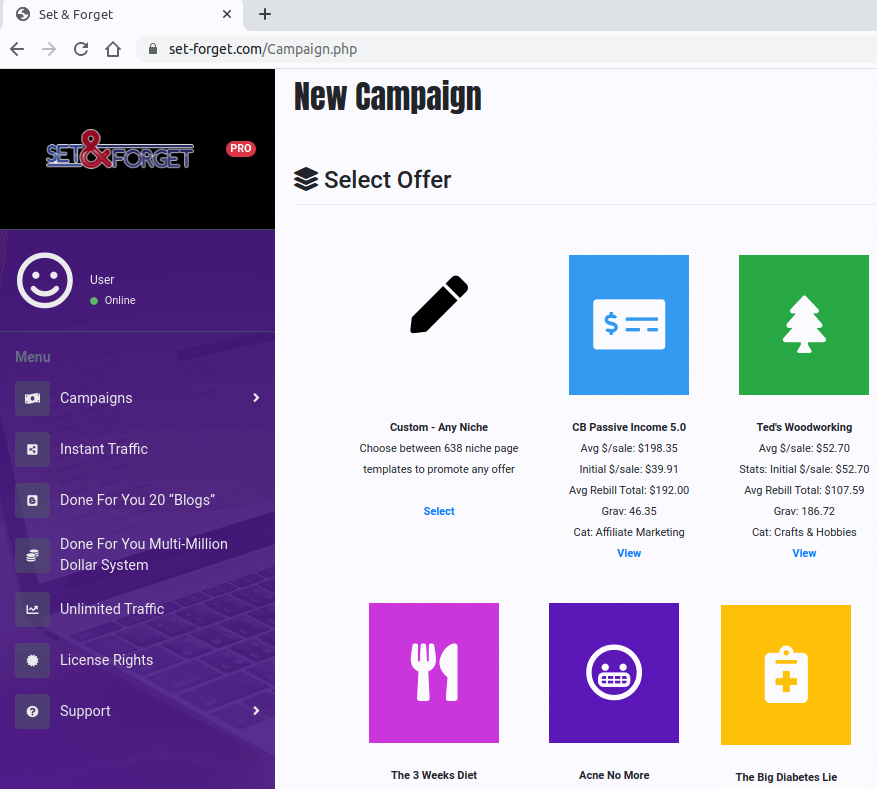
Task: Click The Big Diabetes Lie title
Action: point(786,777)
